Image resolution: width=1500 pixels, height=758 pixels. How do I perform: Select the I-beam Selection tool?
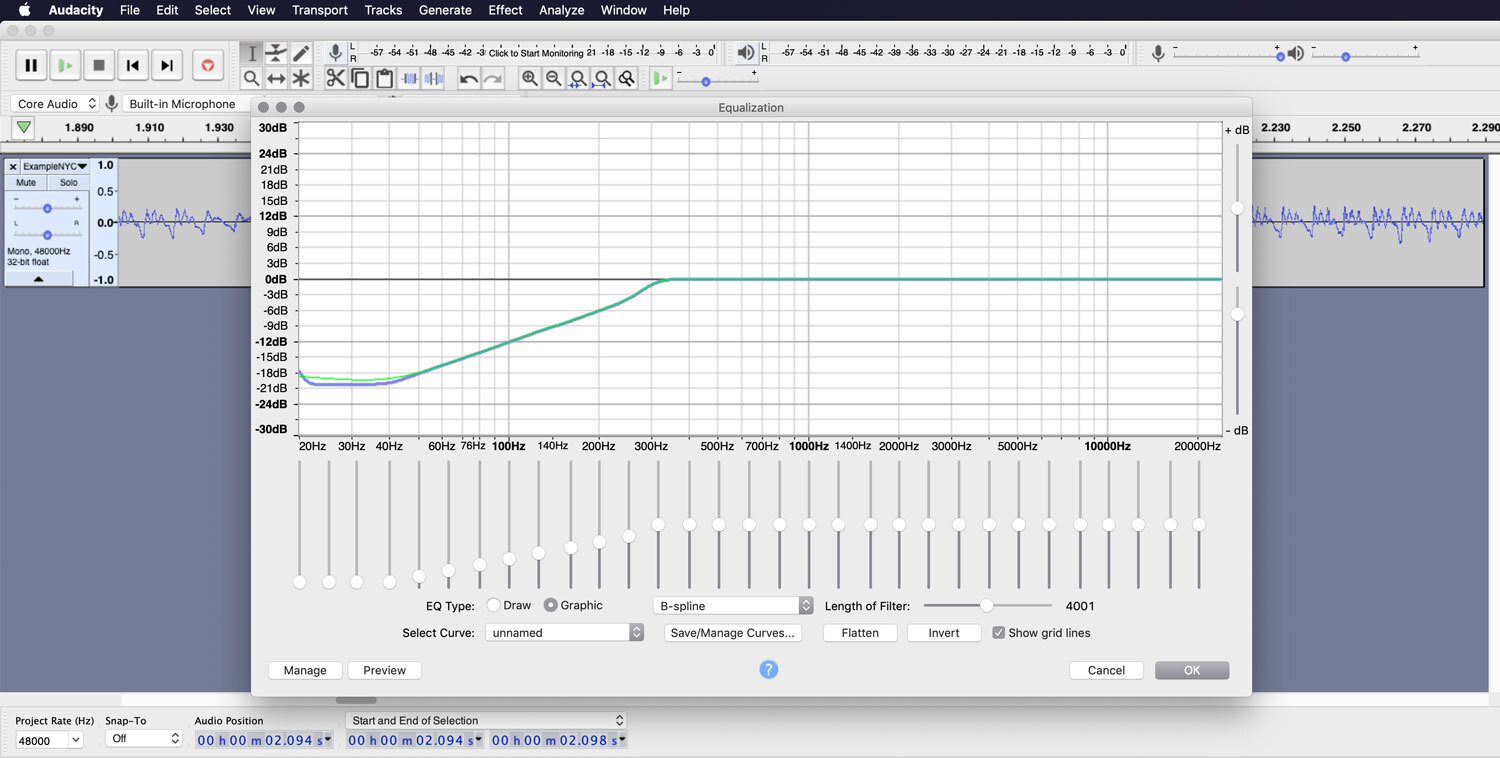(252, 53)
